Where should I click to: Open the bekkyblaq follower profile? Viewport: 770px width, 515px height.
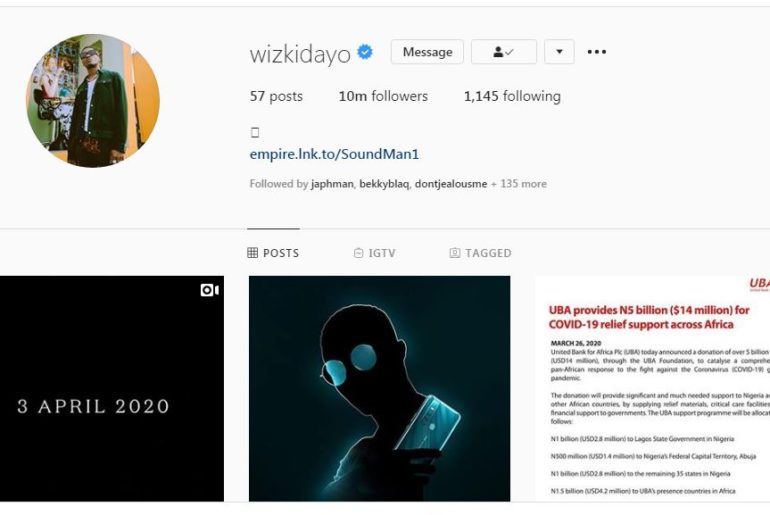tap(384, 184)
